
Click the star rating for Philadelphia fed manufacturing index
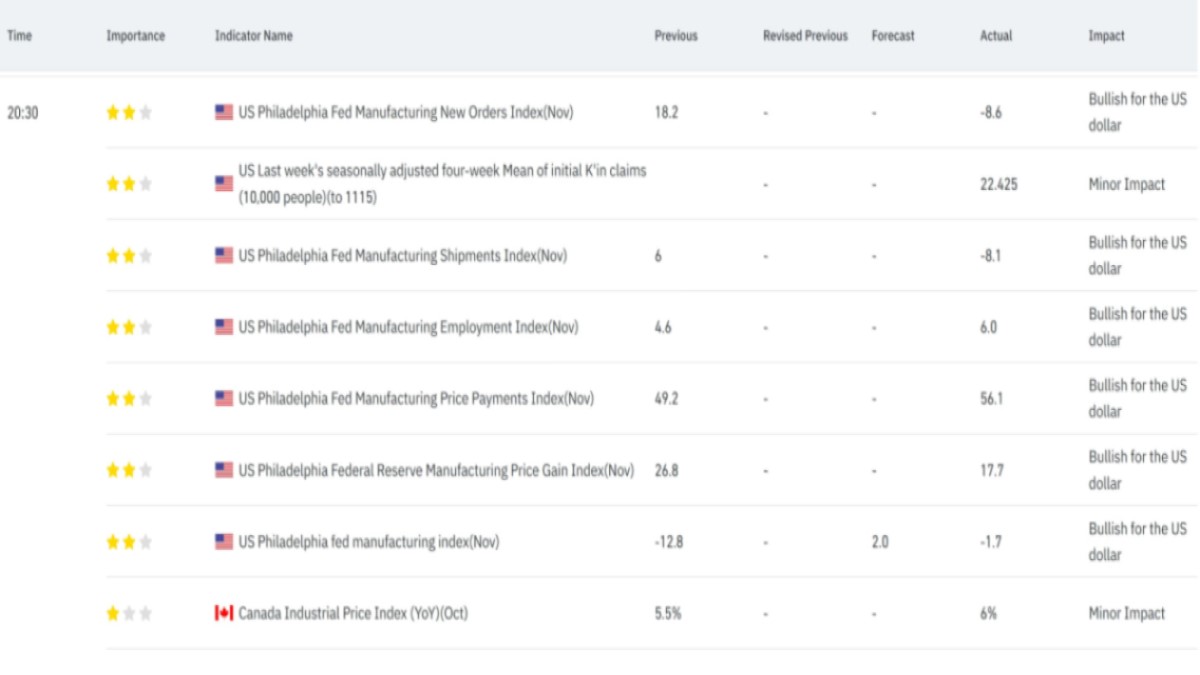pos(129,542)
